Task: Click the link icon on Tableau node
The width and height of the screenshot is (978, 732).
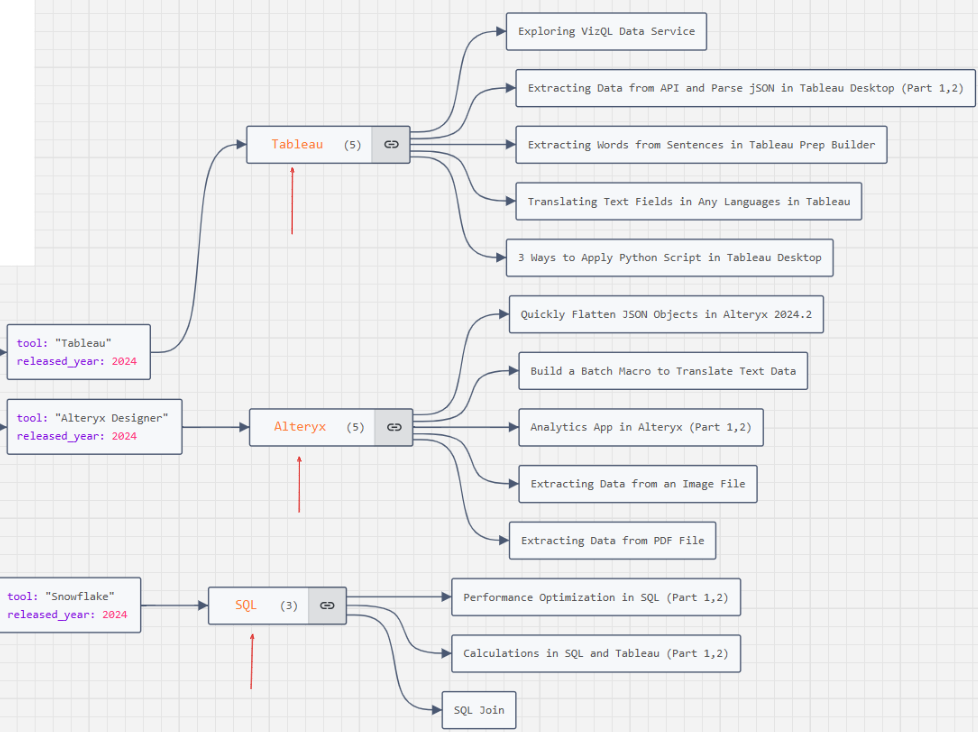Action: pyautogui.click(x=391, y=145)
